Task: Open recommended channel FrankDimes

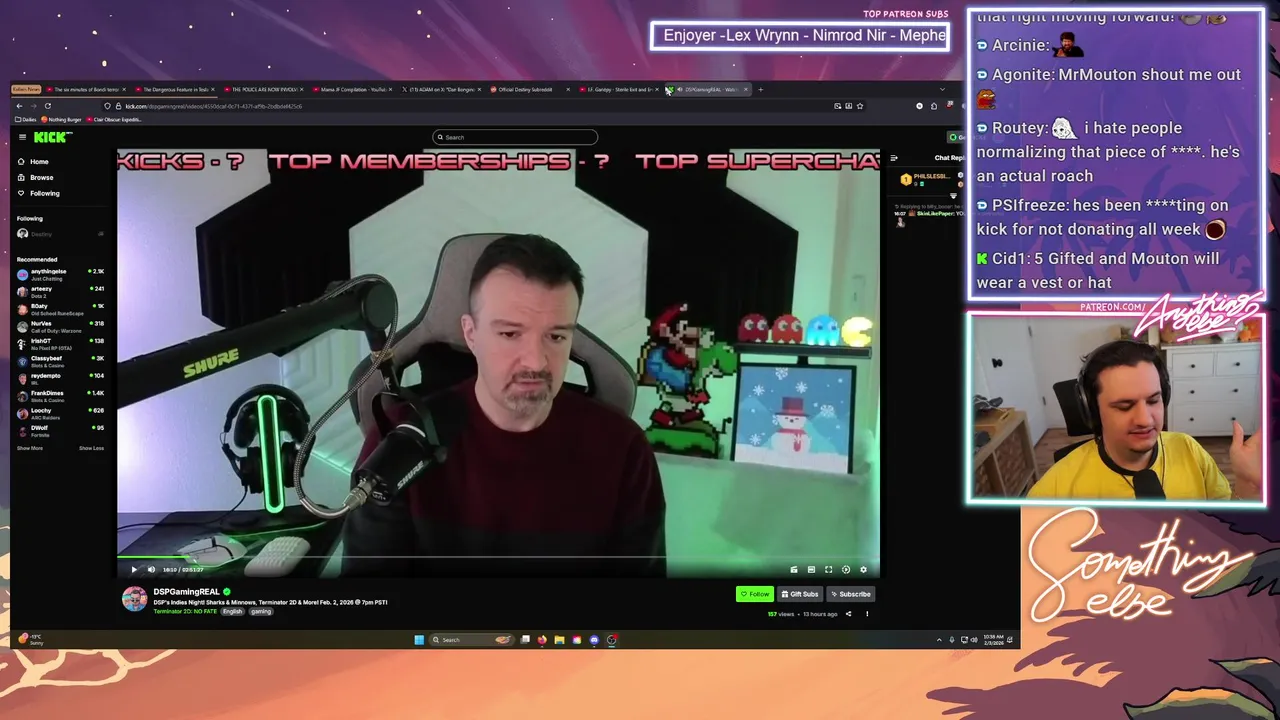Action: [x=60, y=395]
